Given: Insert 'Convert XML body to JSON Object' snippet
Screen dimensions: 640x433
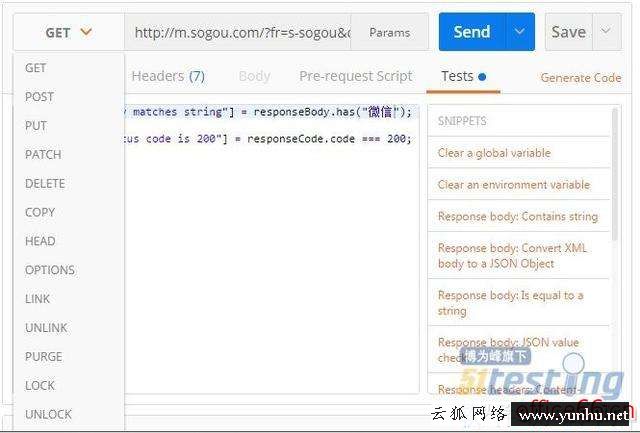Looking at the screenshot, I should tap(519, 256).
